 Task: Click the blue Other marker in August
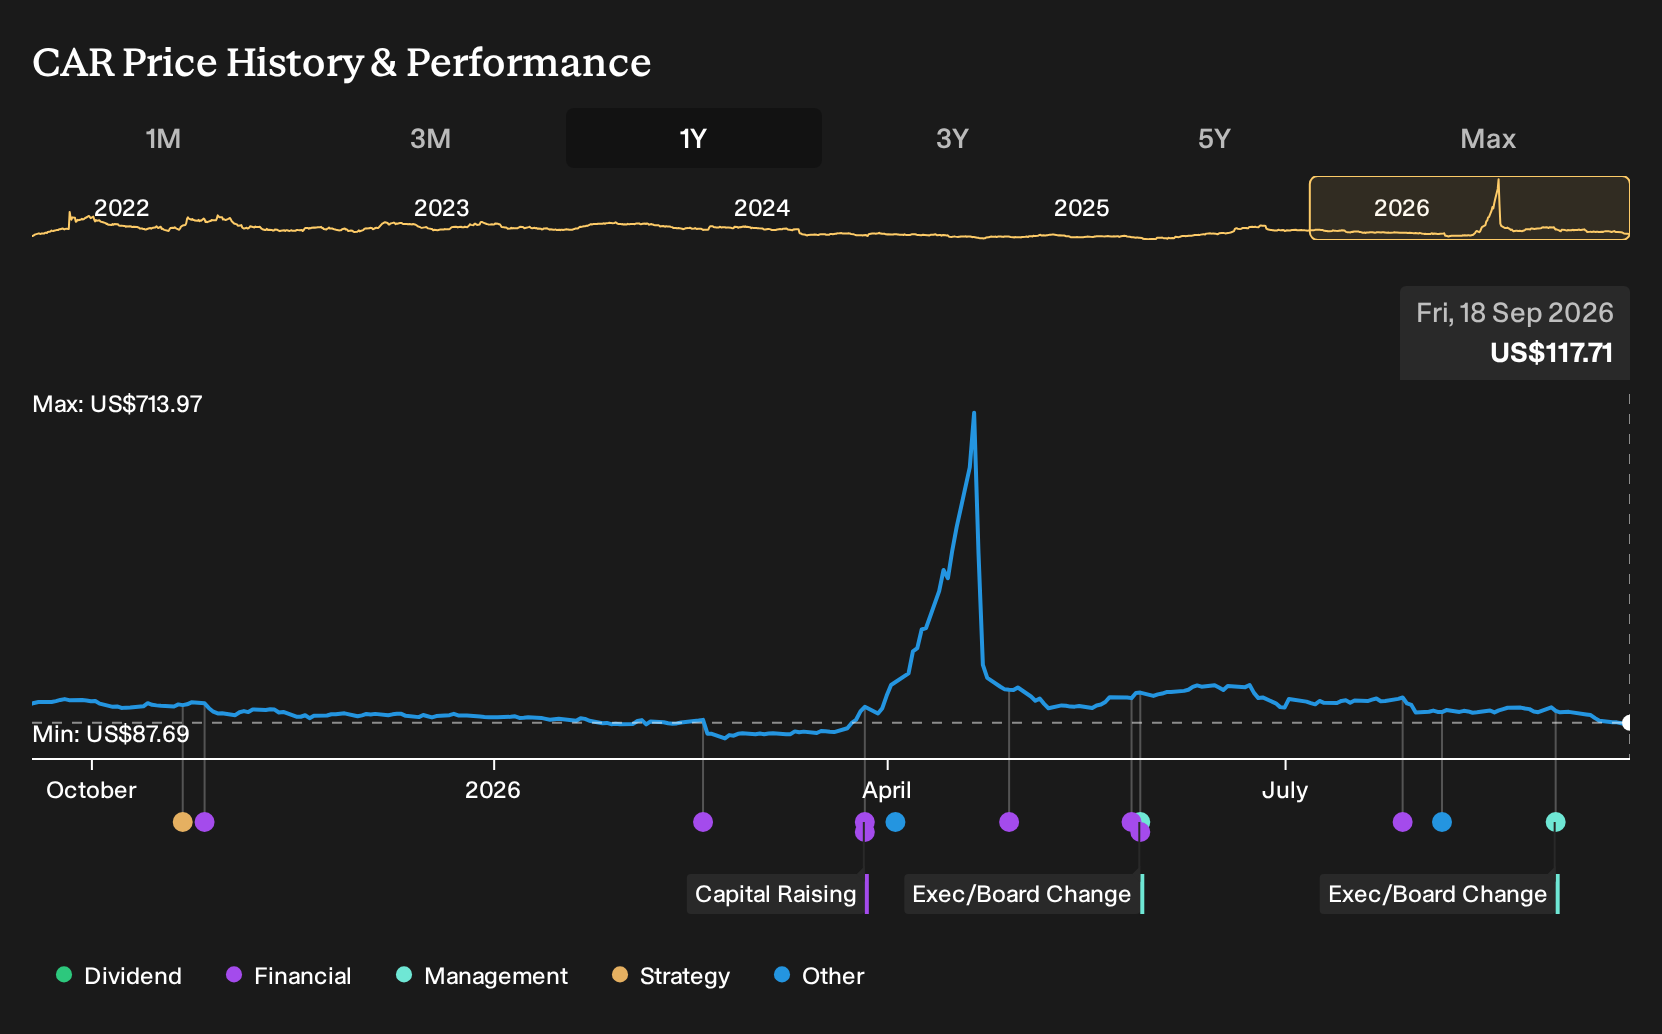click(1441, 822)
